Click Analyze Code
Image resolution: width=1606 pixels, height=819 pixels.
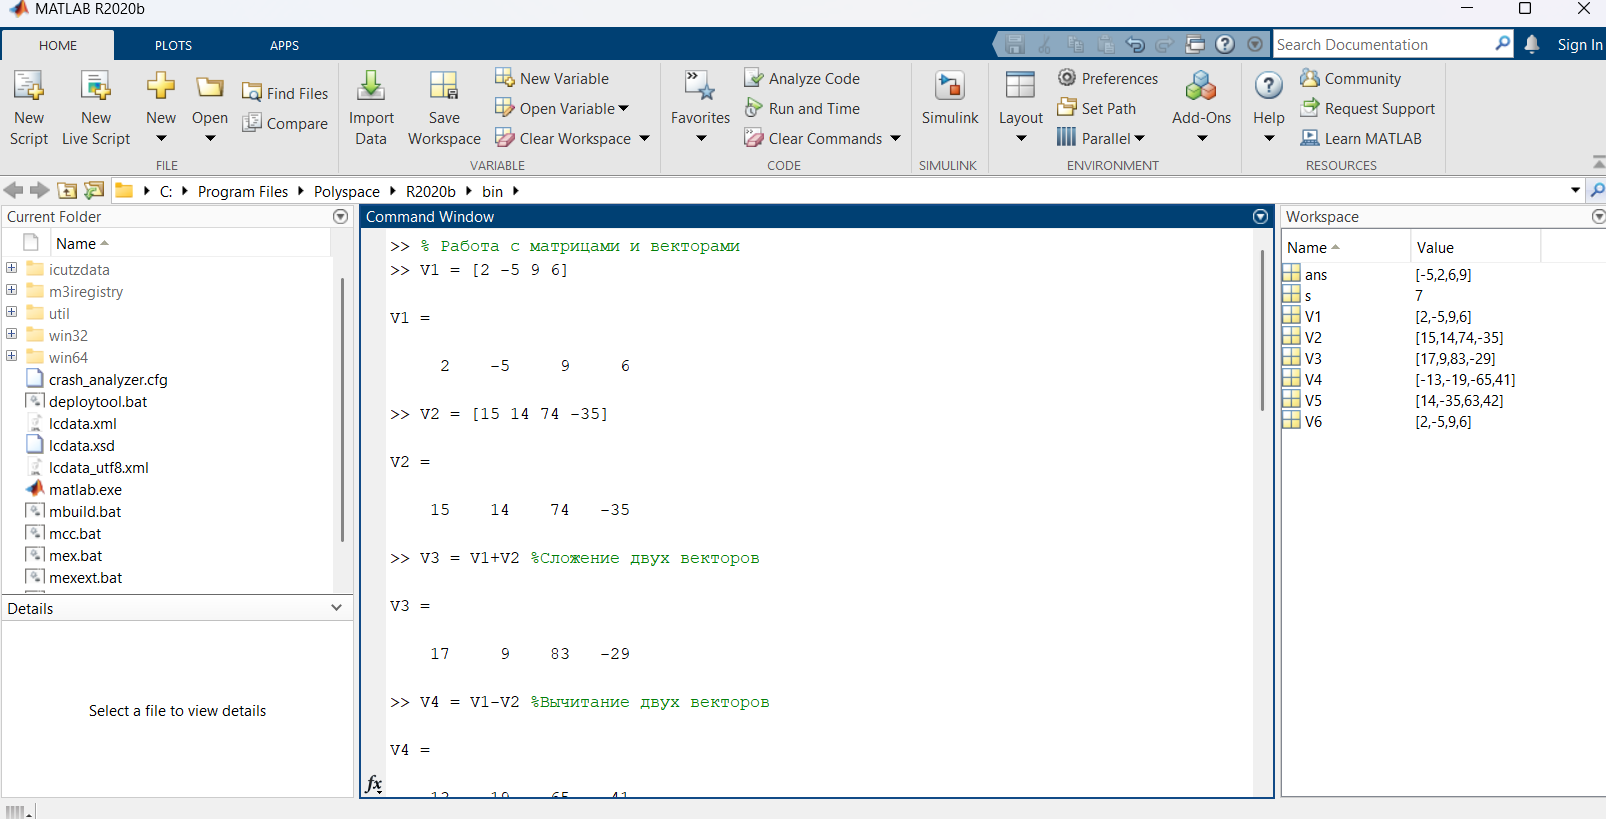click(x=802, y=78)
